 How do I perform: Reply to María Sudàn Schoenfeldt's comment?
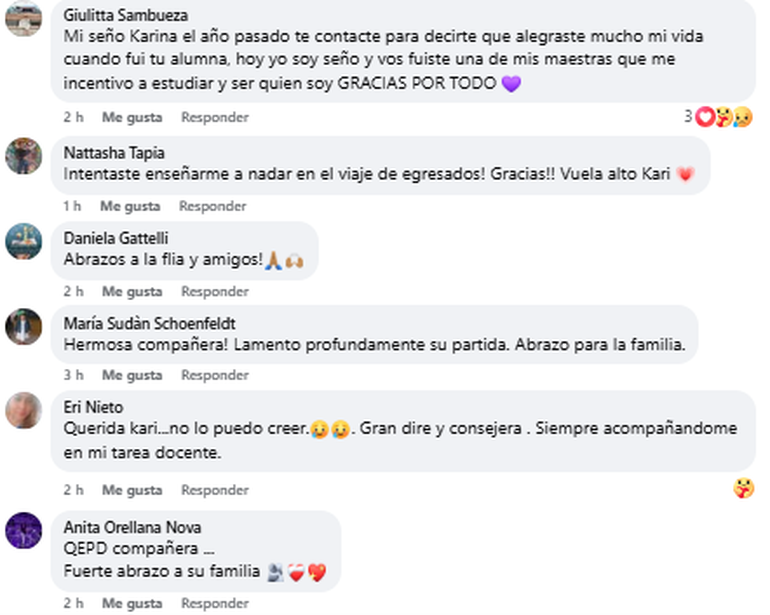tap(214, 376)
